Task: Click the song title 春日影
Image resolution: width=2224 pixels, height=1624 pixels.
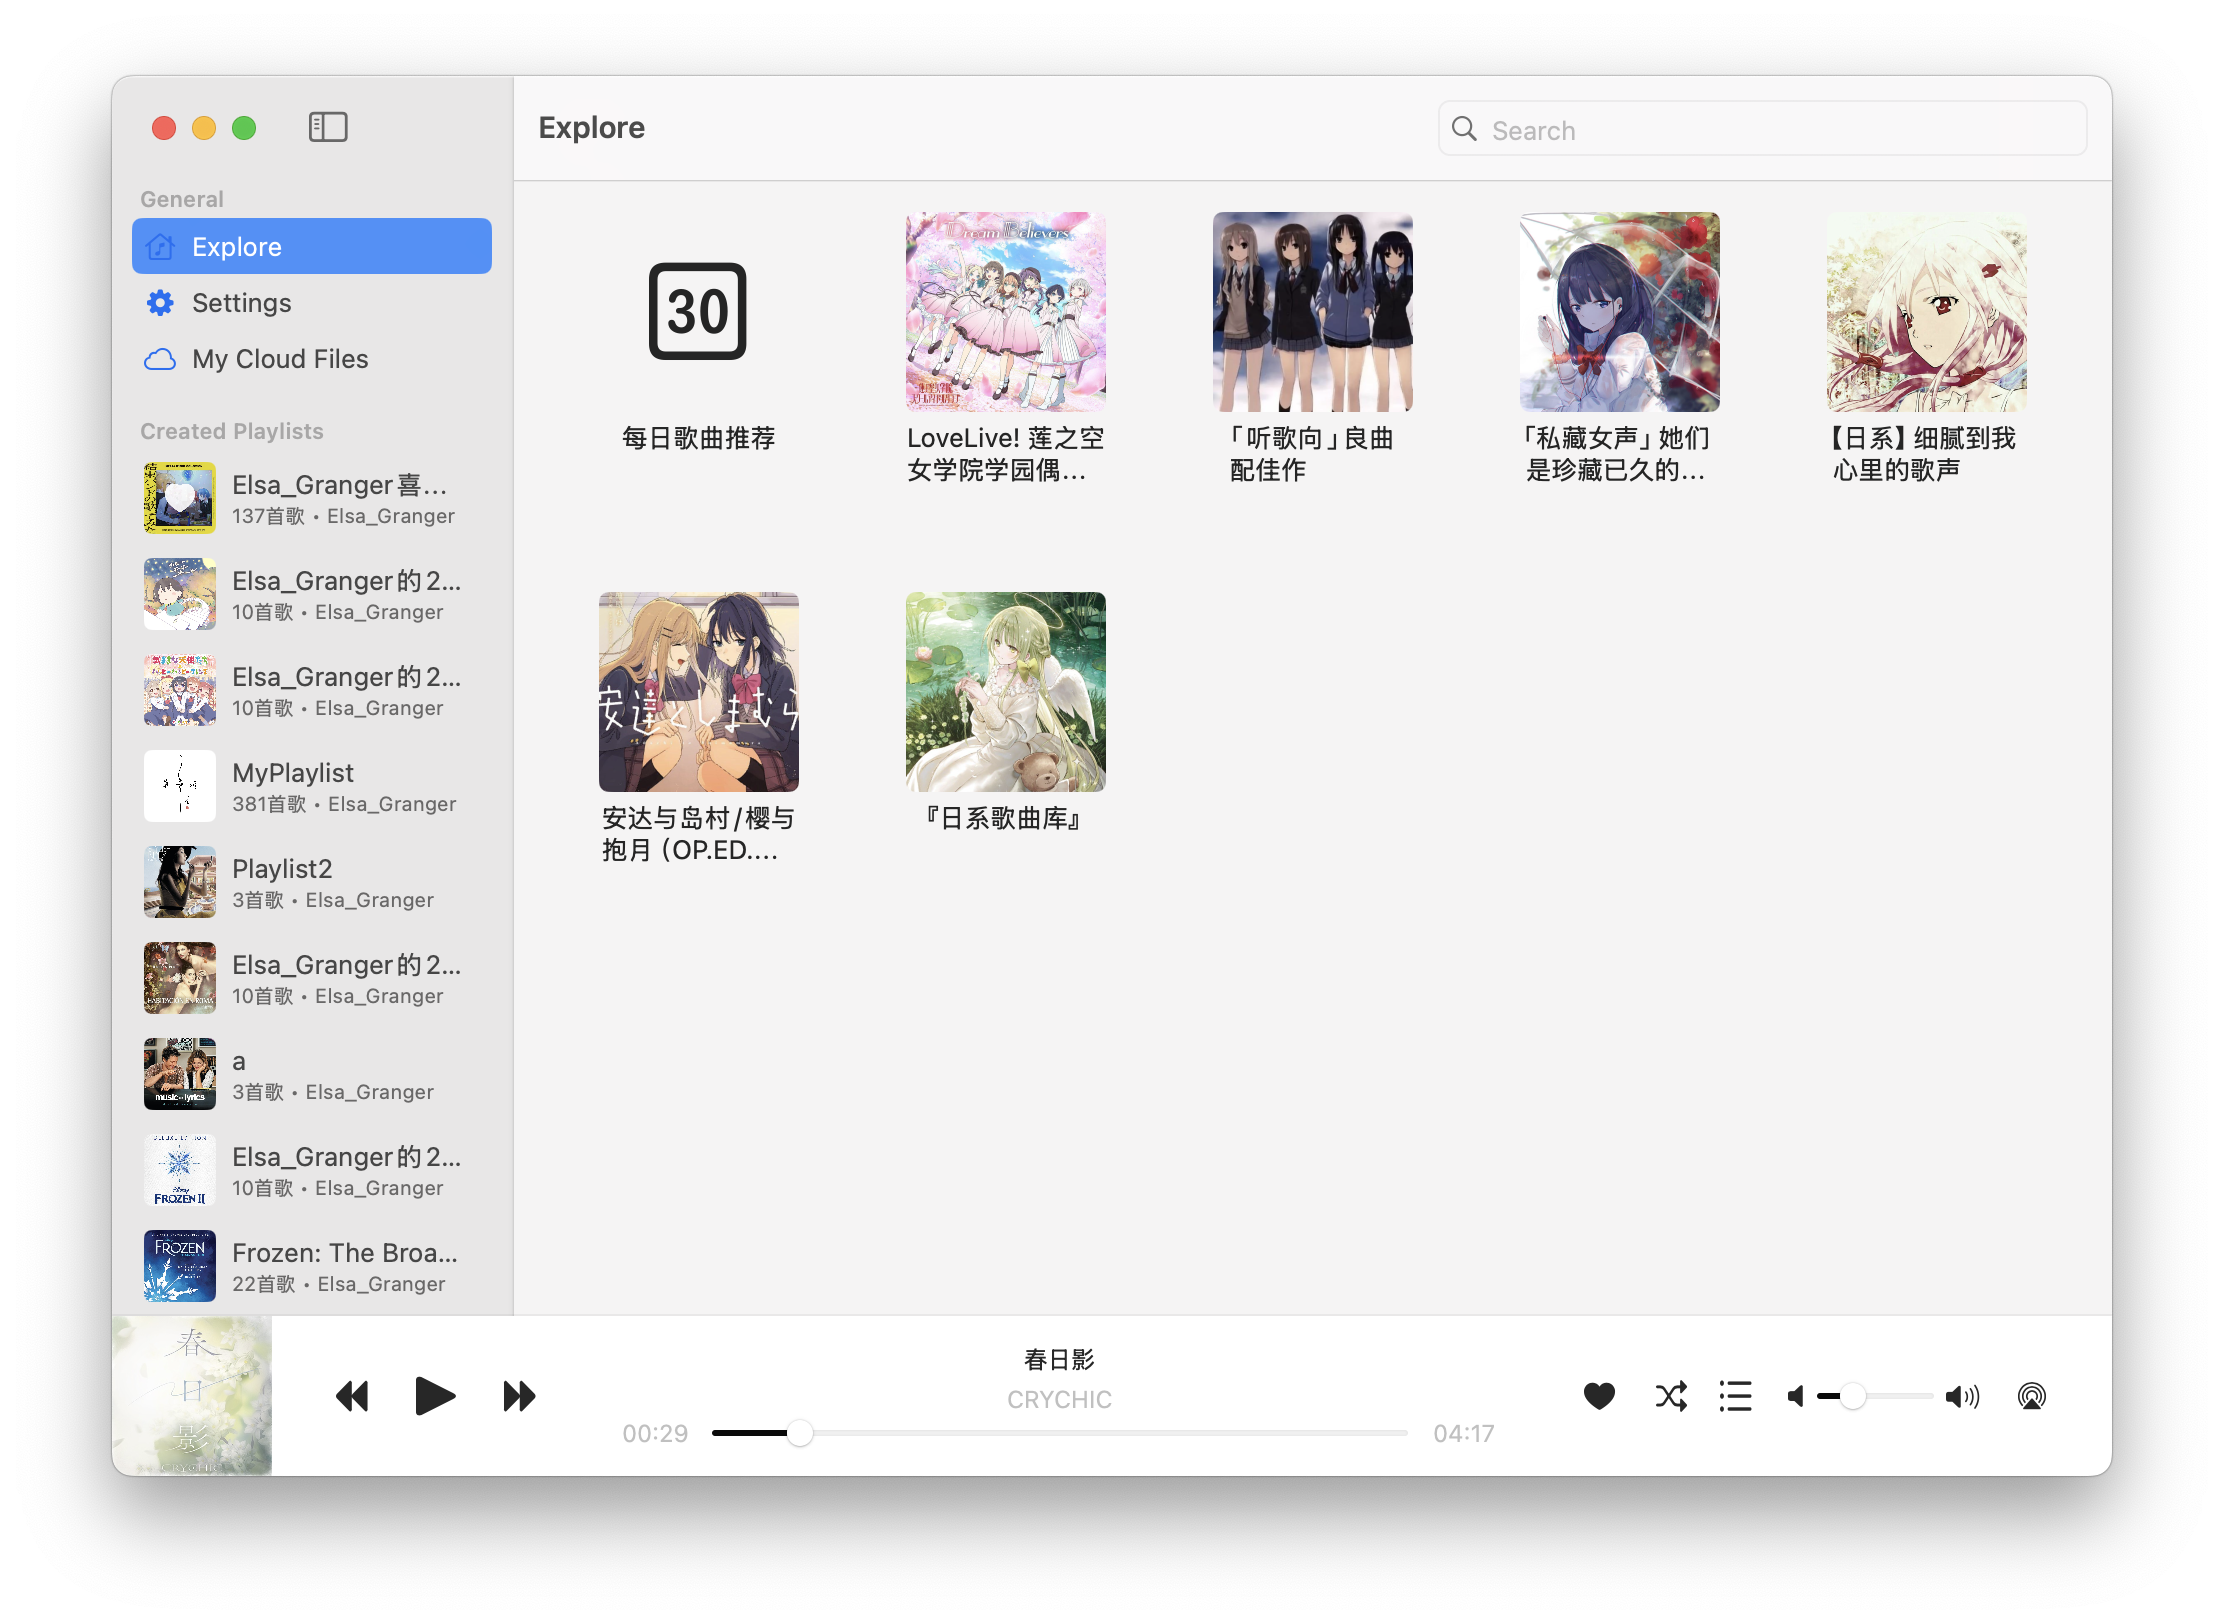Action: coord(1059,1360)
